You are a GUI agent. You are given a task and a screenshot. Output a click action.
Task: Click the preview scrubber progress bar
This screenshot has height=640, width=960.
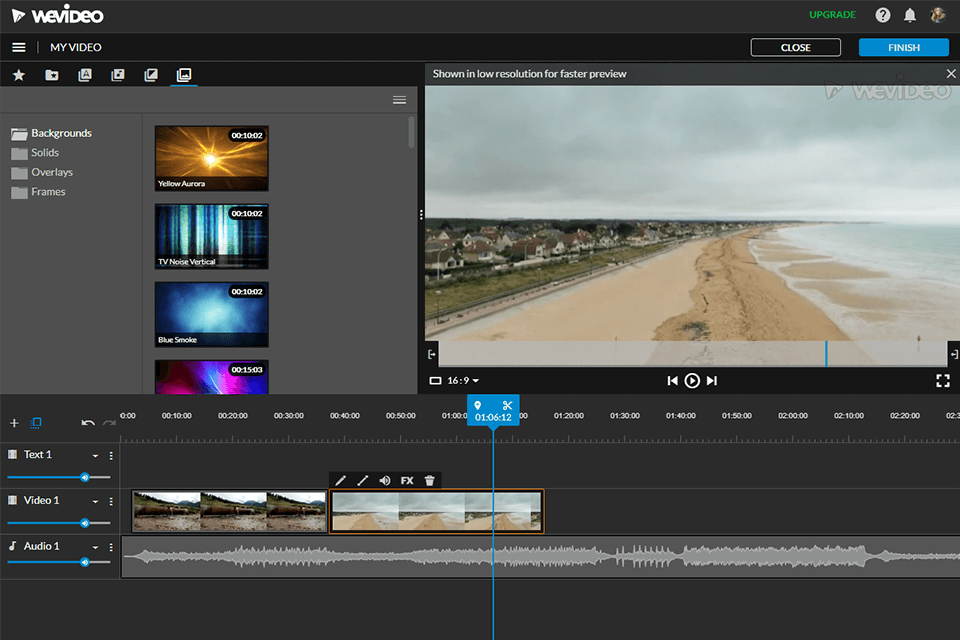[x=692, y=354]
